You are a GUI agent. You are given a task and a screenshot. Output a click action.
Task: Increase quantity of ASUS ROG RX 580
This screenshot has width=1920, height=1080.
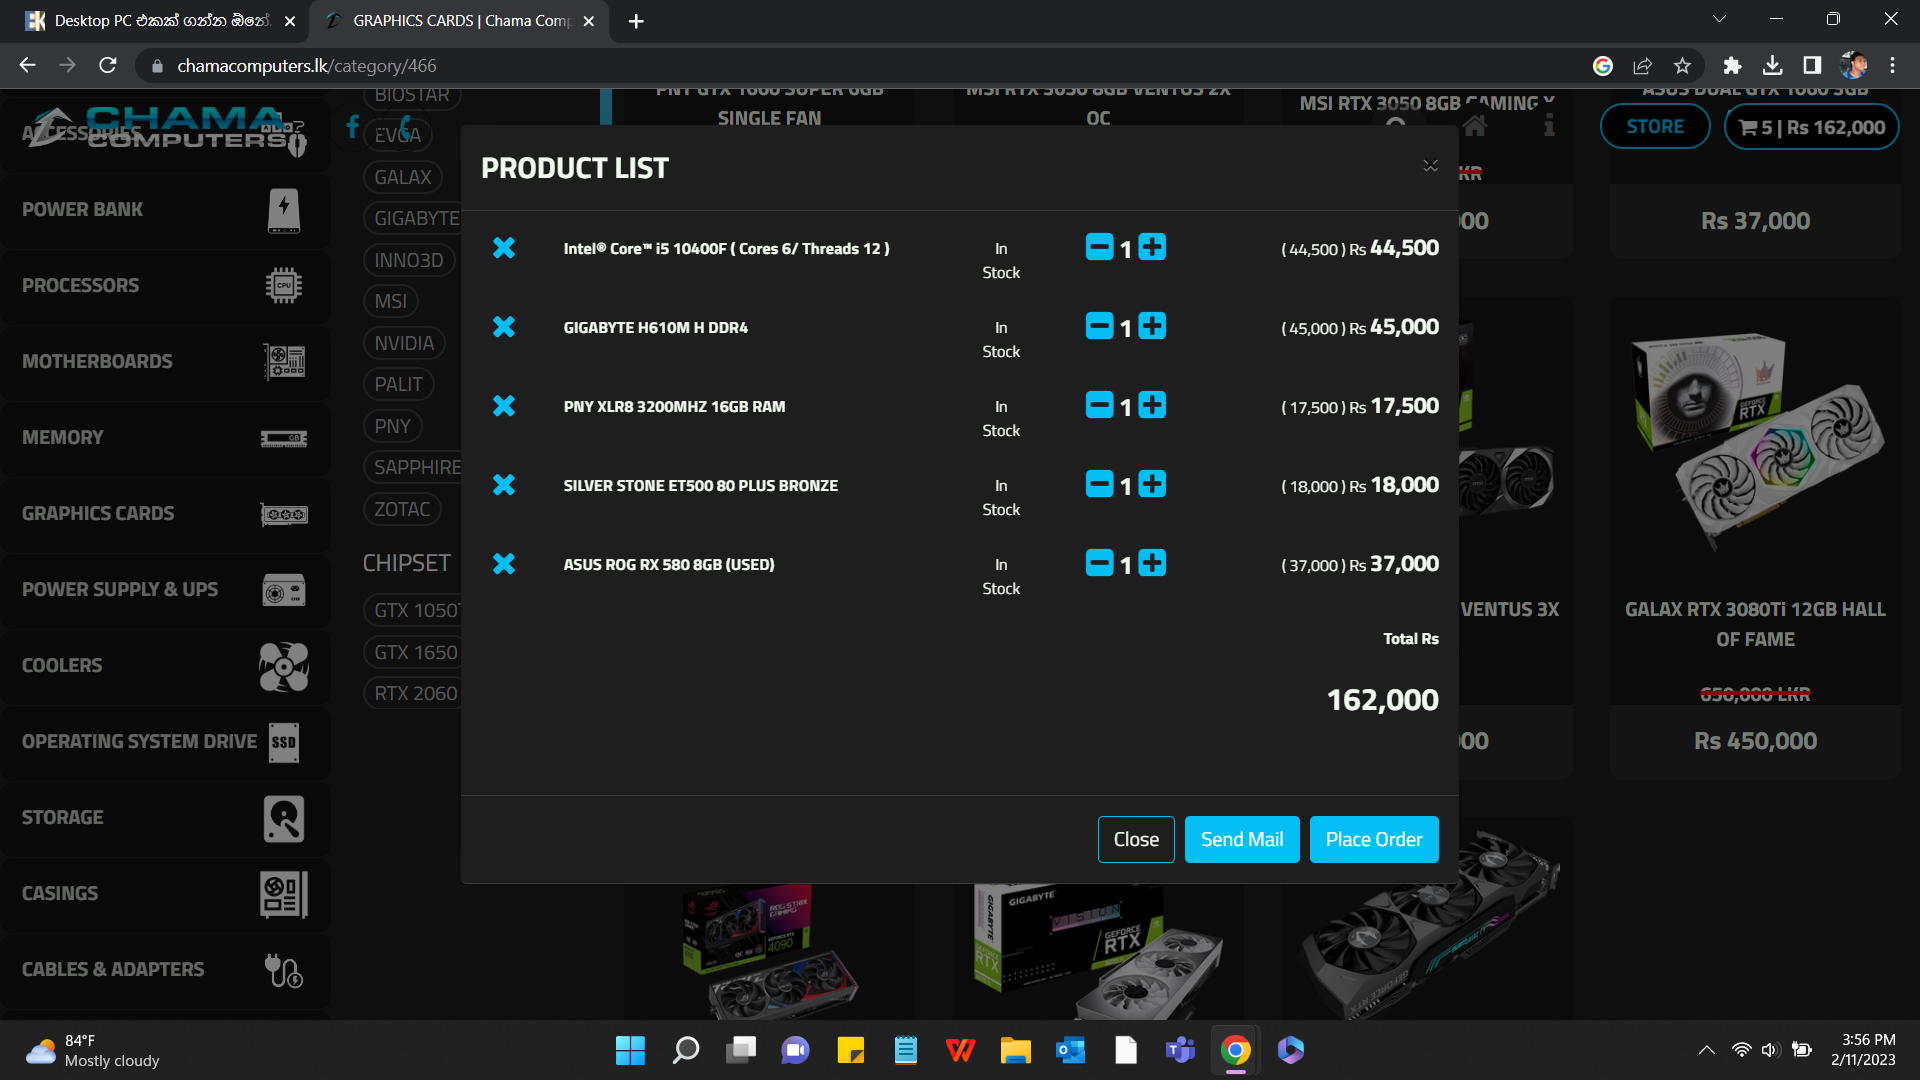pos(1152,563)
